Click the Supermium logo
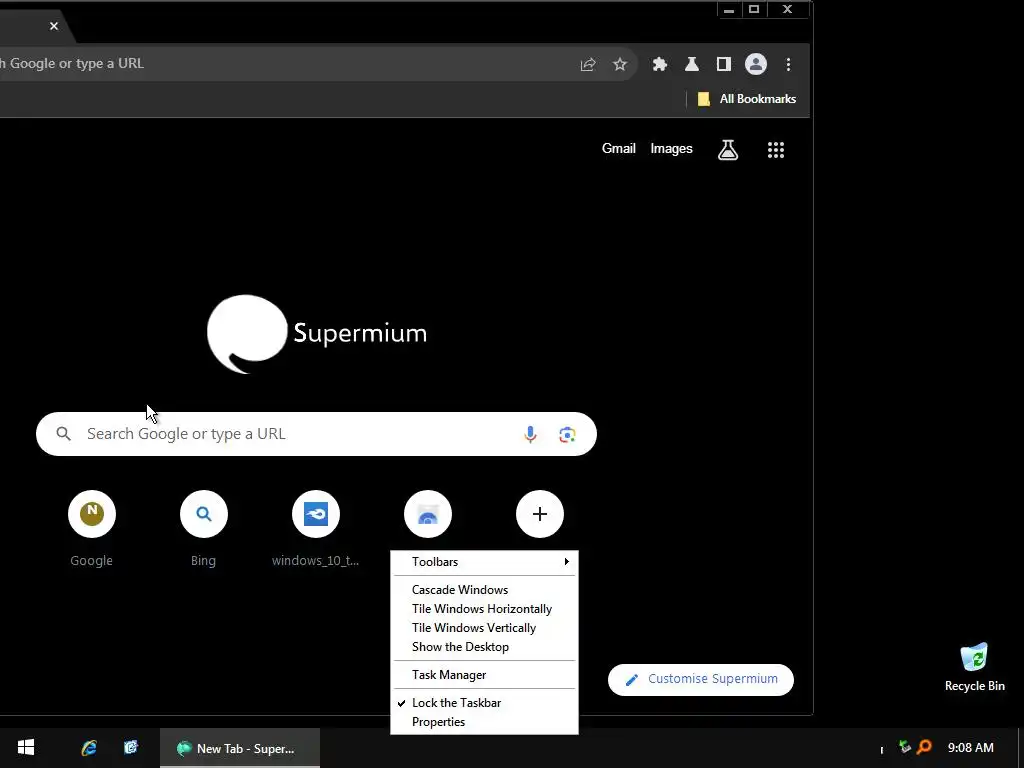The height and width of the screenshot is (768, 1024). click(317, 333)
